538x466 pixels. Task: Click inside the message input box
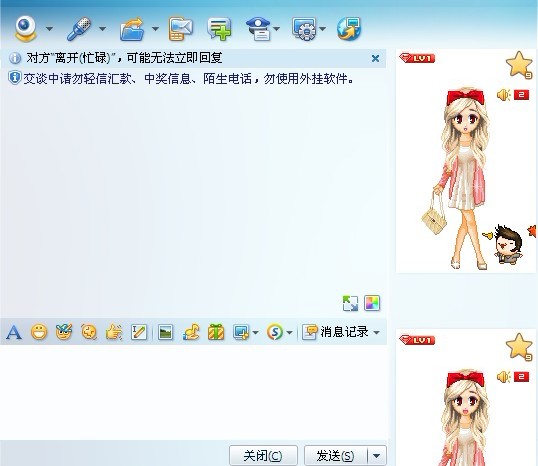[x=194, y=392]
